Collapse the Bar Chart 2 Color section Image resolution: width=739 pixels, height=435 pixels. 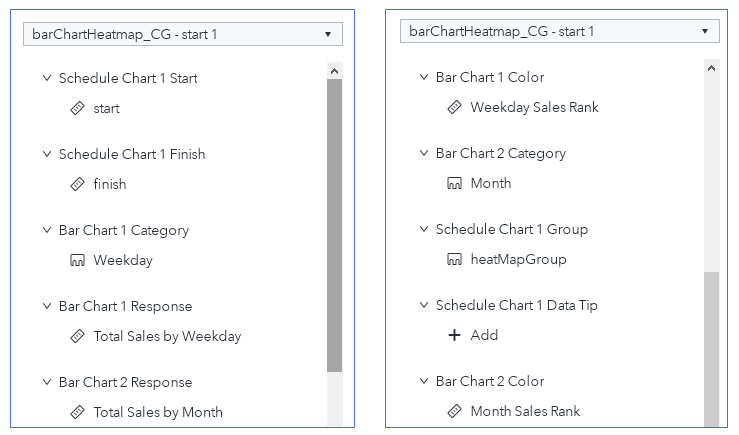pos(423,381)
